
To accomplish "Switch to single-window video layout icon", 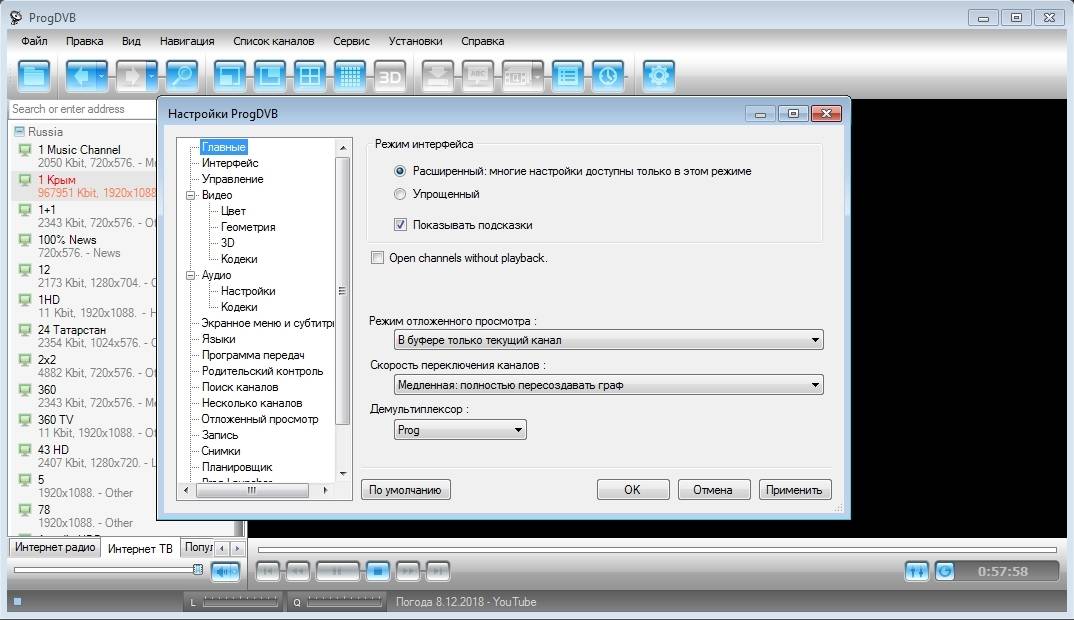I will (229, 76).
